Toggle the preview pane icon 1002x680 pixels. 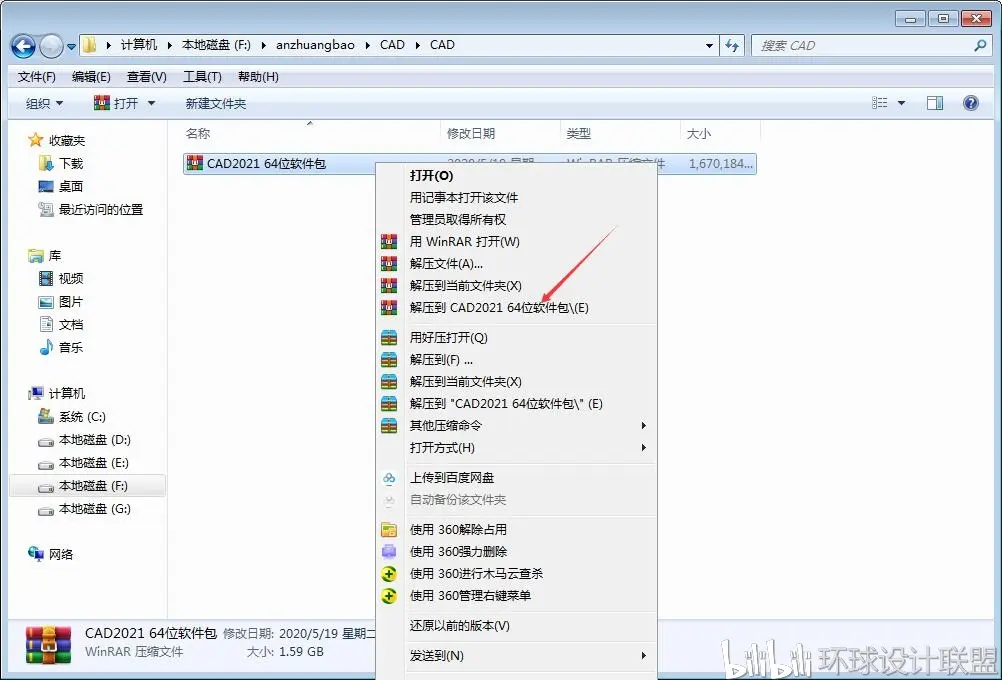pos(935,103)
